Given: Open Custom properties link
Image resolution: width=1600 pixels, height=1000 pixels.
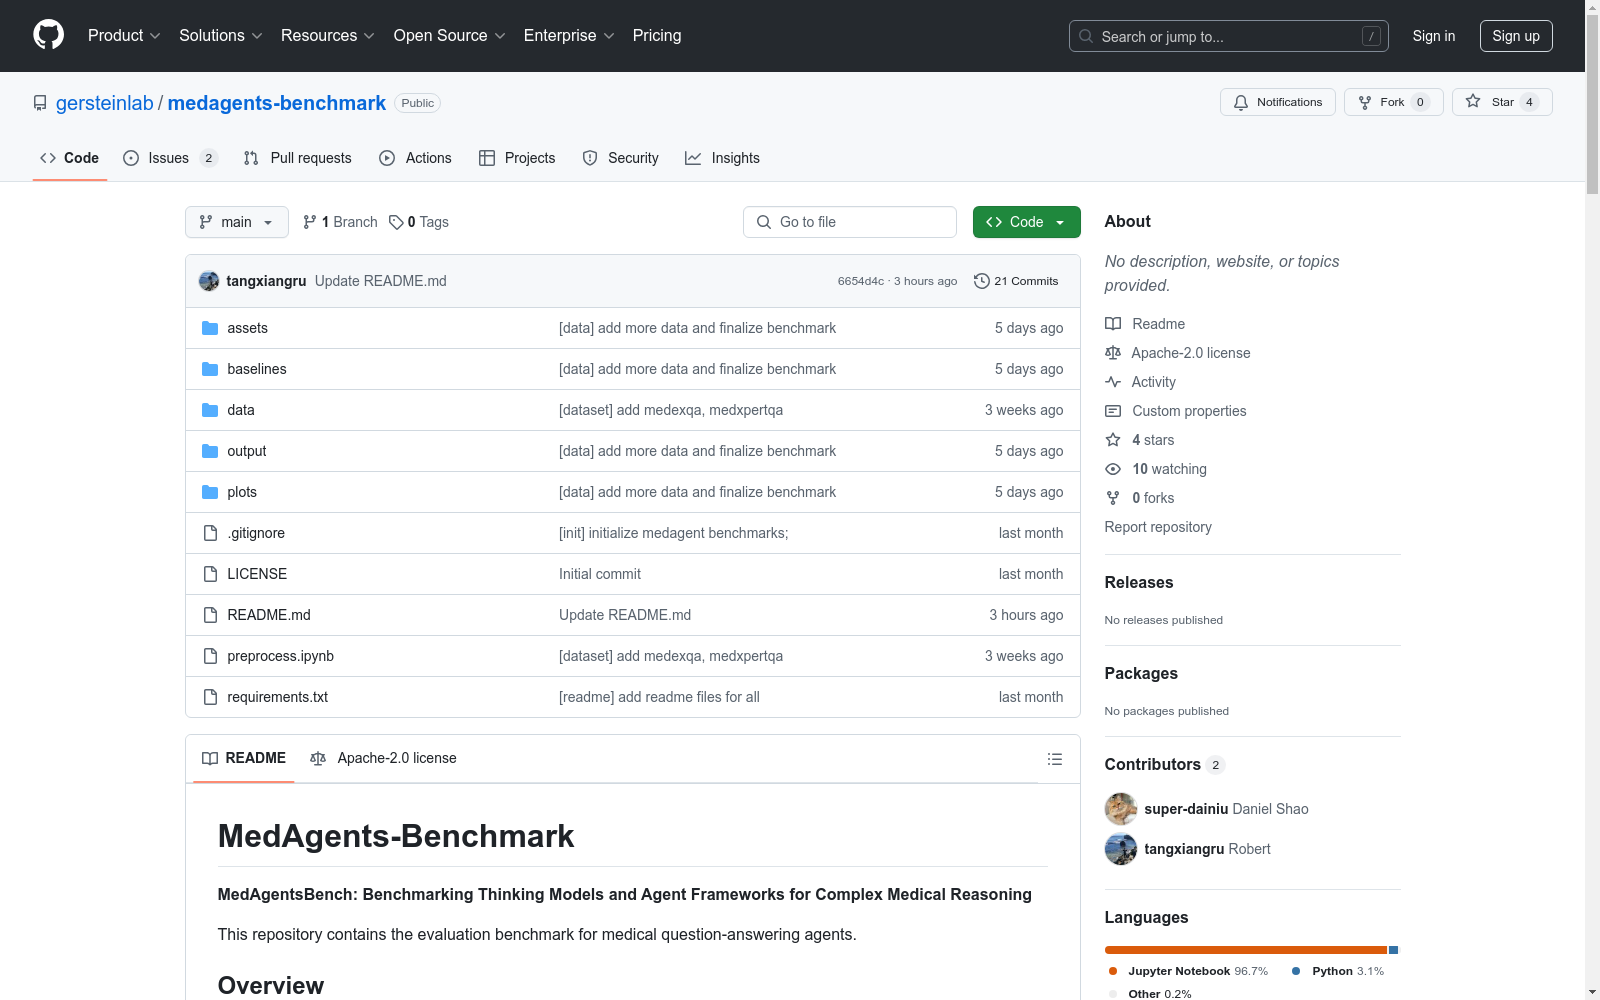Looking at the screenshot, I should (x=1176, y=411).
